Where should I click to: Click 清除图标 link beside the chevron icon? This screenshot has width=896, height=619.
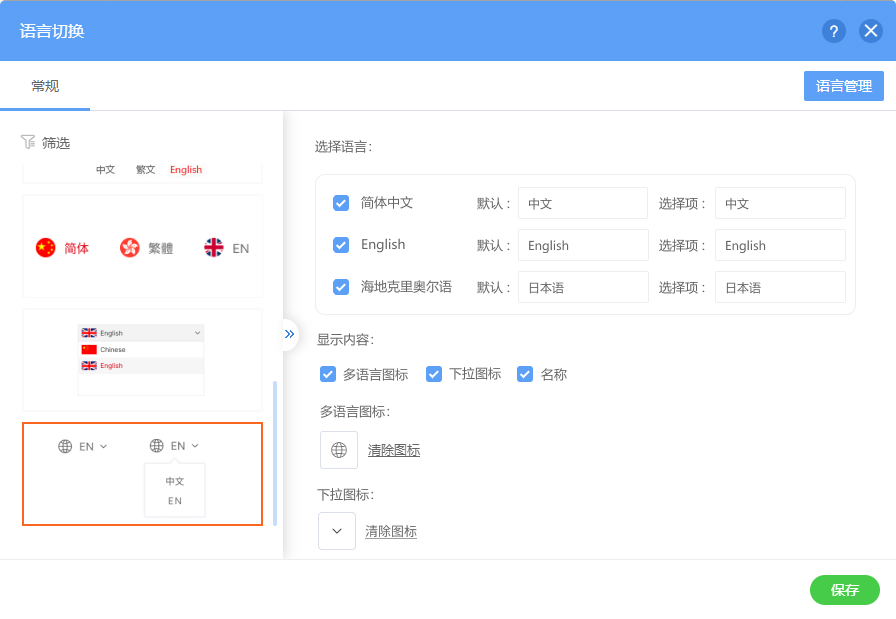coord(391,532)
